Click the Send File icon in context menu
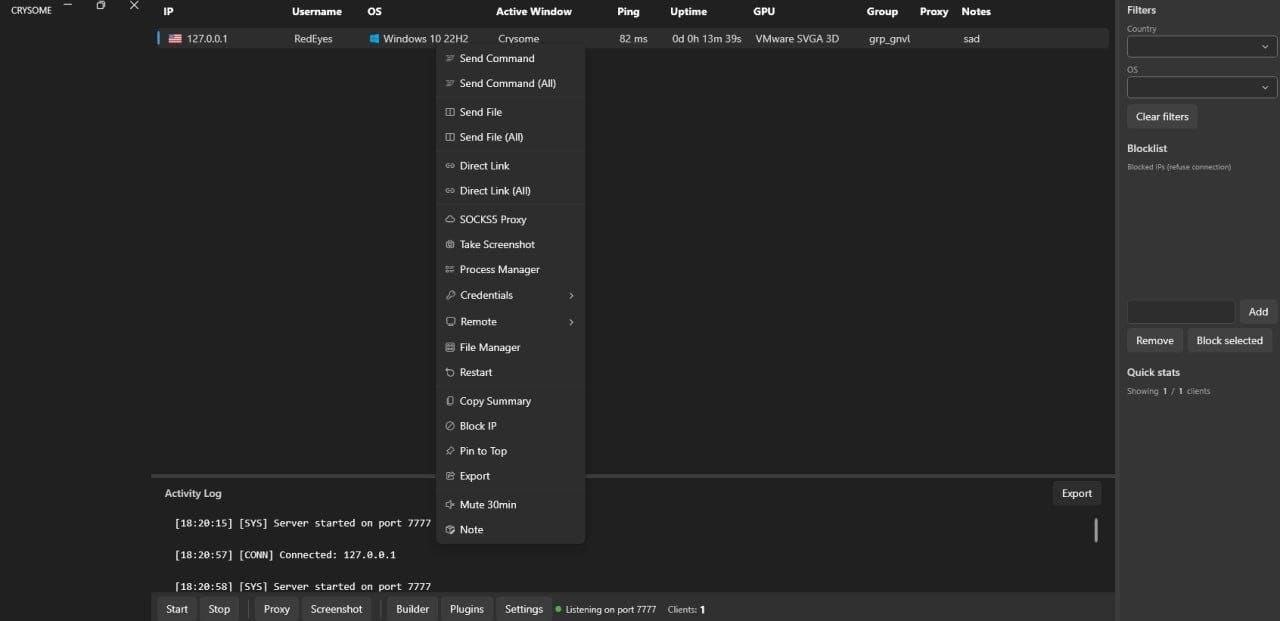Image resolution: width=1280 pixels, height=621 pixels. point(450,112)
